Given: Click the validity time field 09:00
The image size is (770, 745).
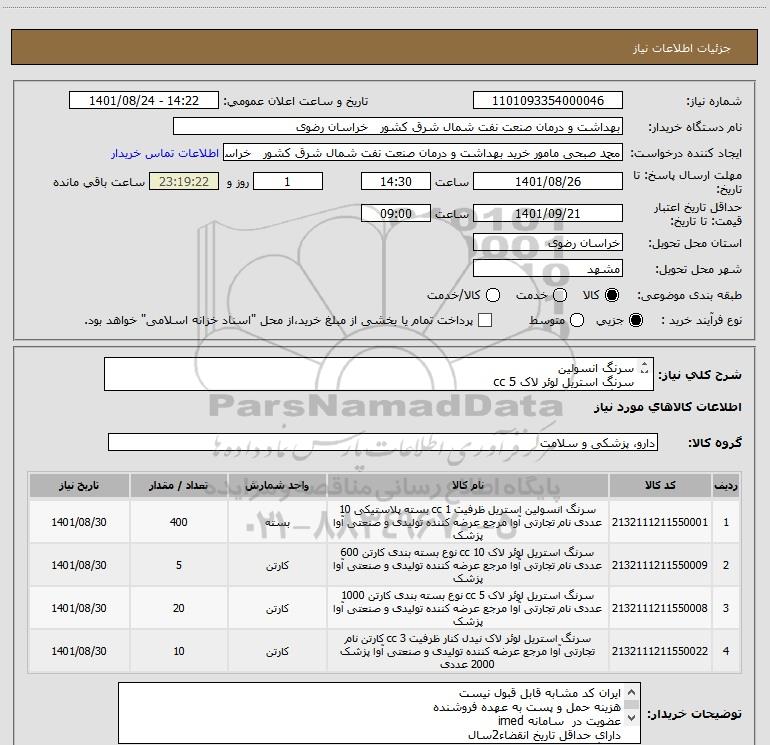Looking at the screenshot, I should 396,214.
